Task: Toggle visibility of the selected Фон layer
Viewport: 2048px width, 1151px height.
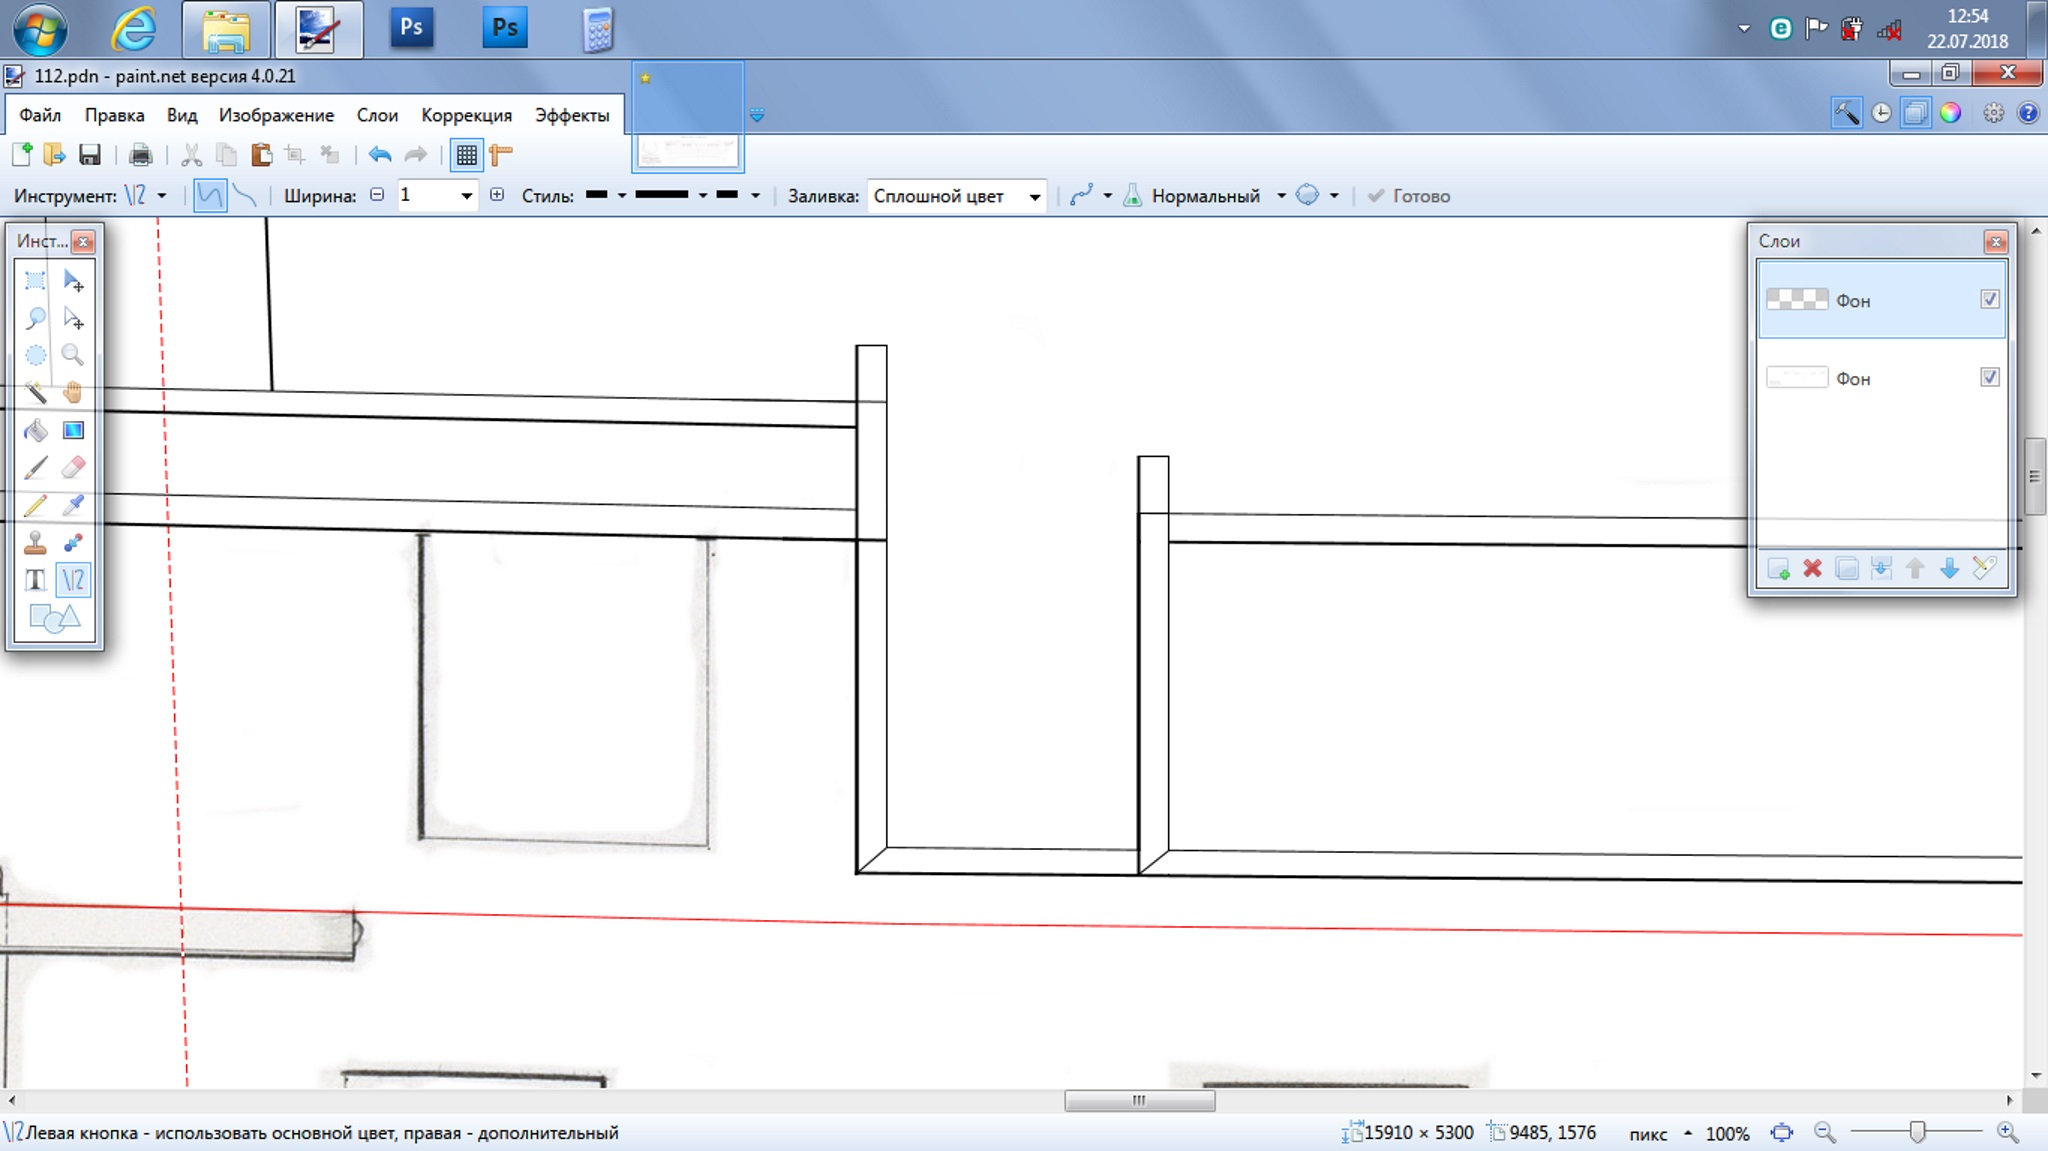Action: (1990, 299)
